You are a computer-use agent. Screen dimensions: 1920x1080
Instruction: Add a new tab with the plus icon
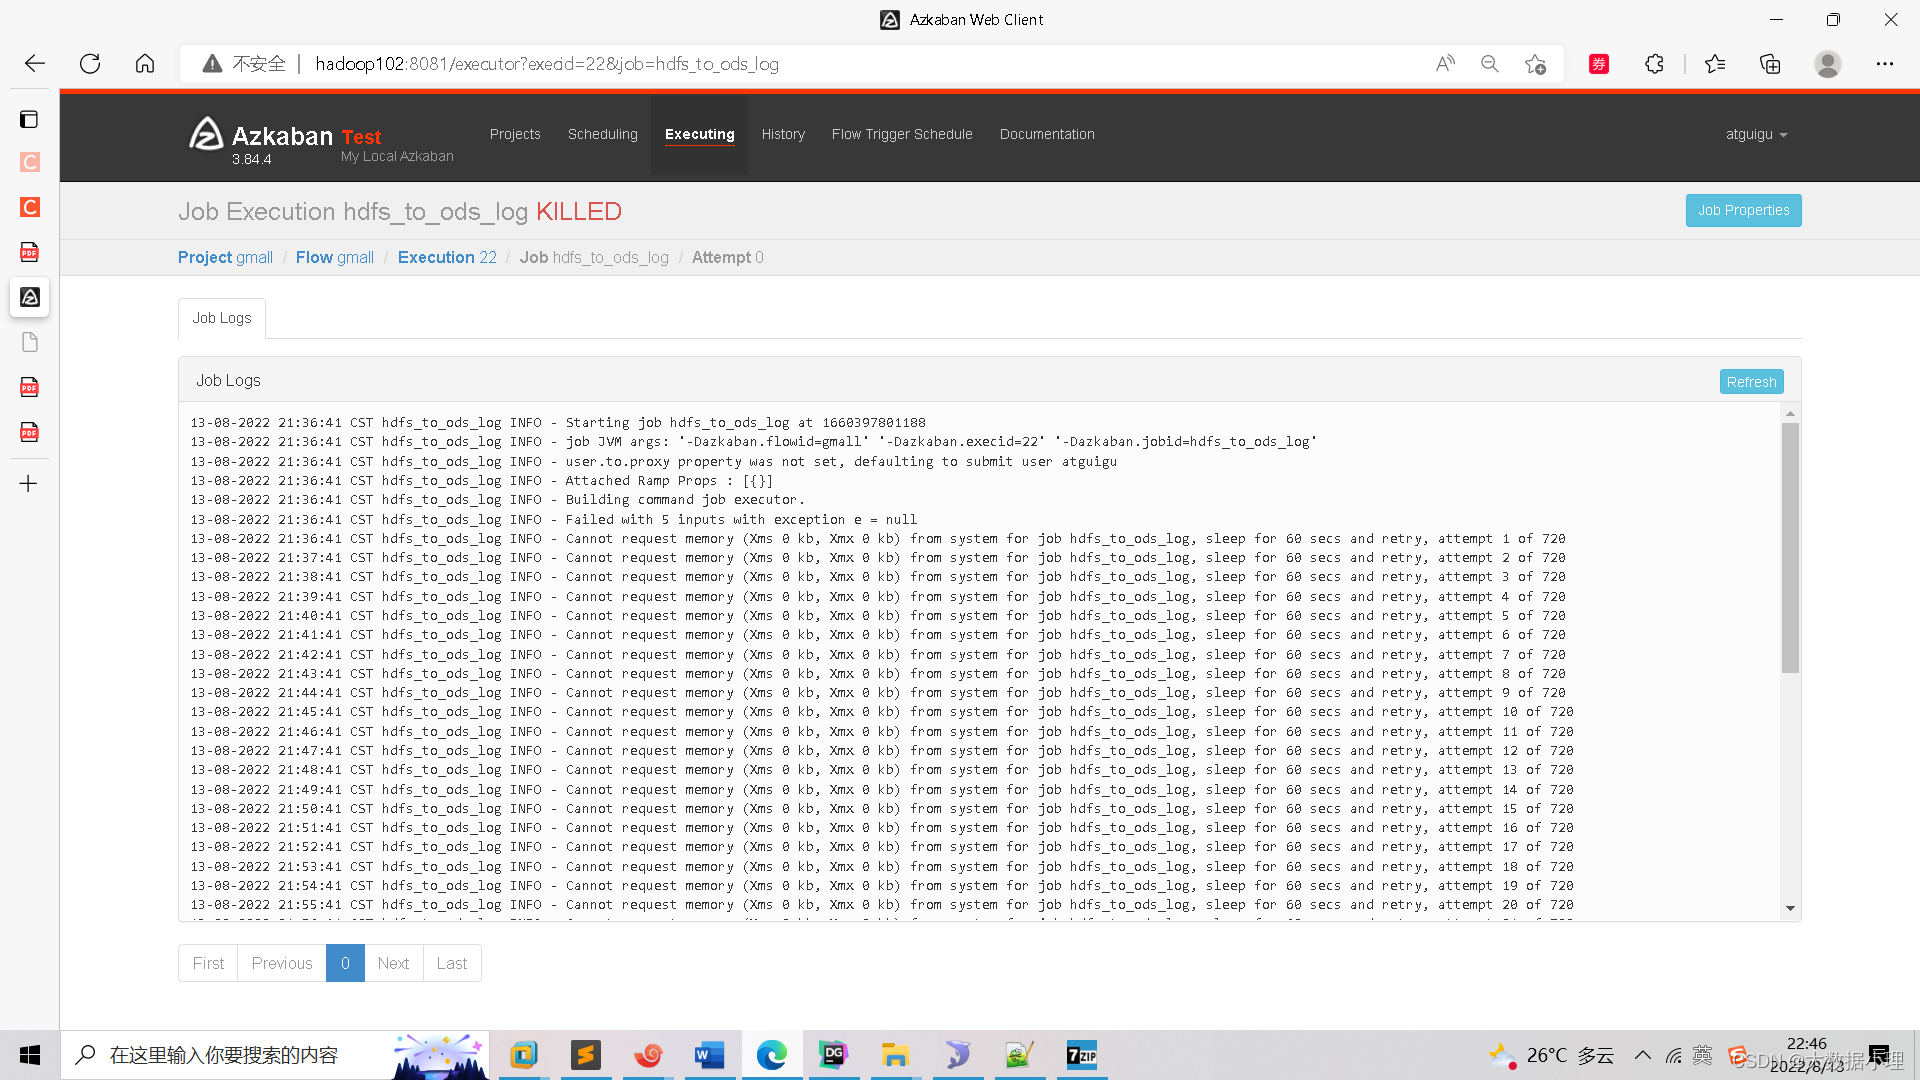tap(29, 484)
